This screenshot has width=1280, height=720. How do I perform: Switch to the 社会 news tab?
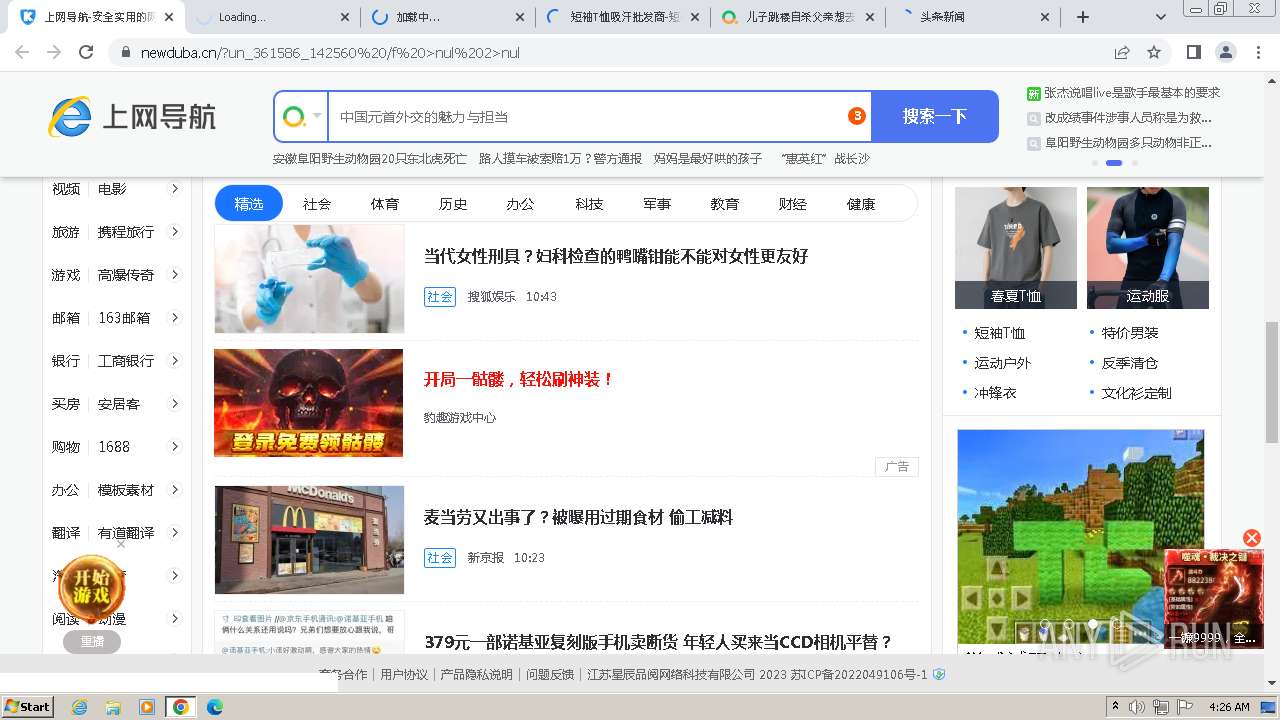pos(317,203)
